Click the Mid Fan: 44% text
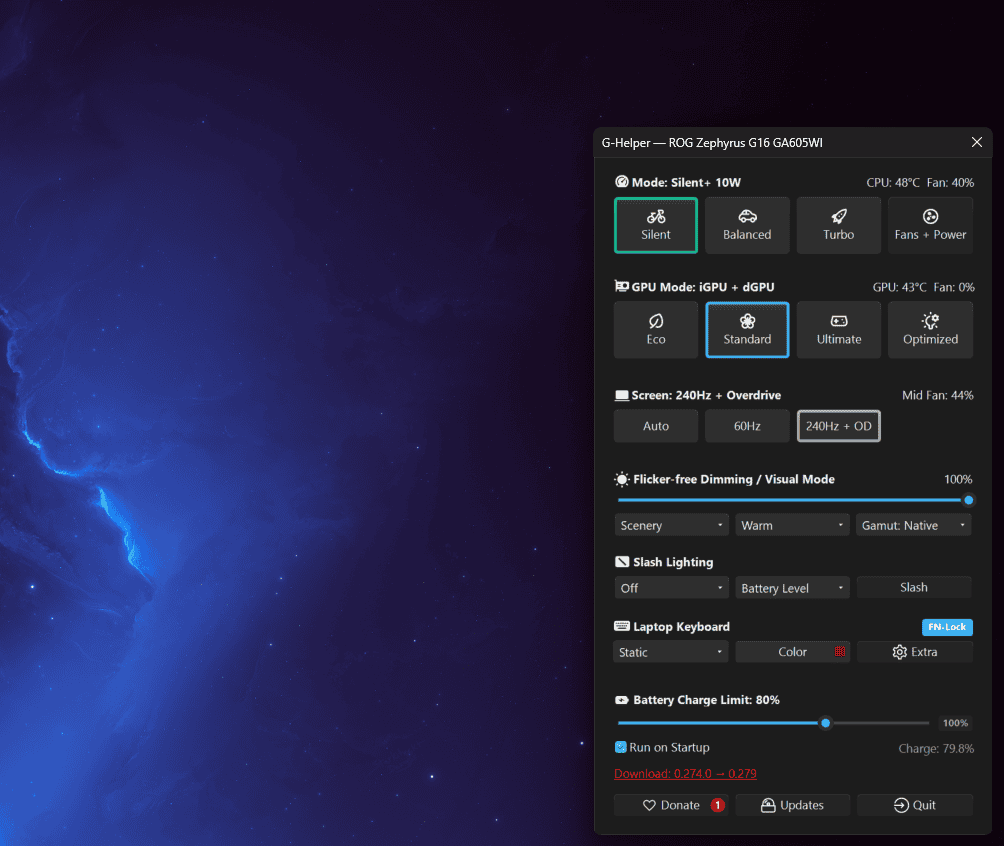 coord(937,395)
